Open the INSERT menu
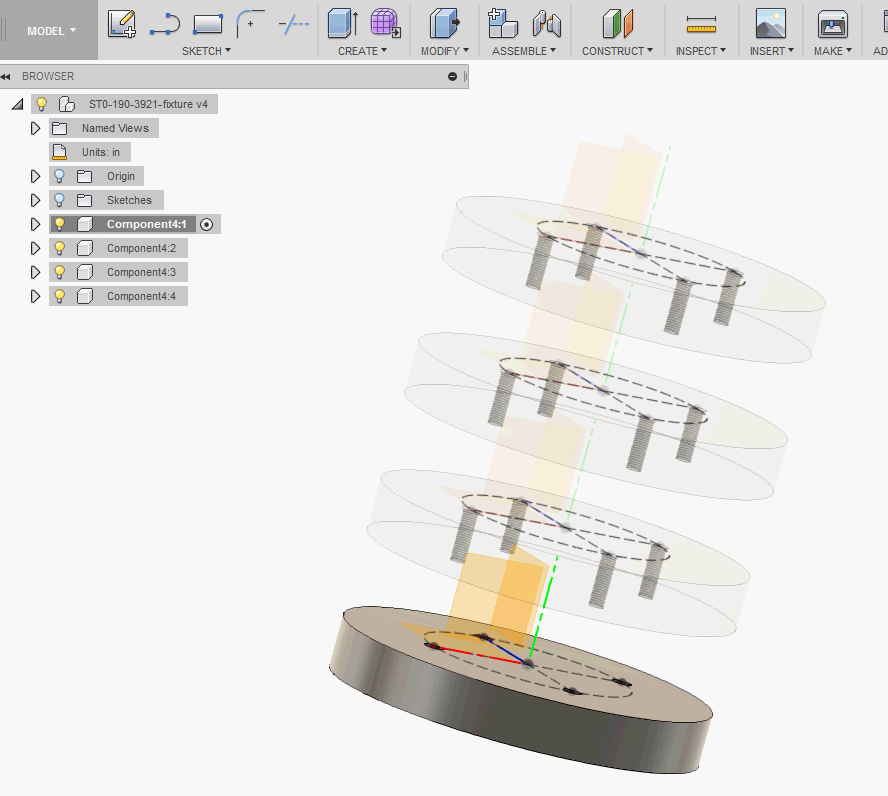The width and height of the screenshot is (888, 796). 771,51
